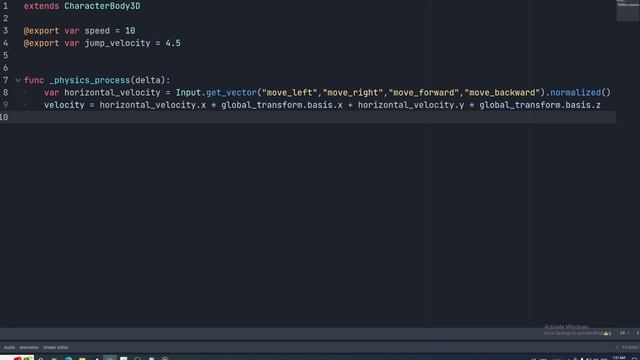Click the Godot version label in bottom bar
The width and height of the screenshot is (640, 360).
tap(631, 348)
